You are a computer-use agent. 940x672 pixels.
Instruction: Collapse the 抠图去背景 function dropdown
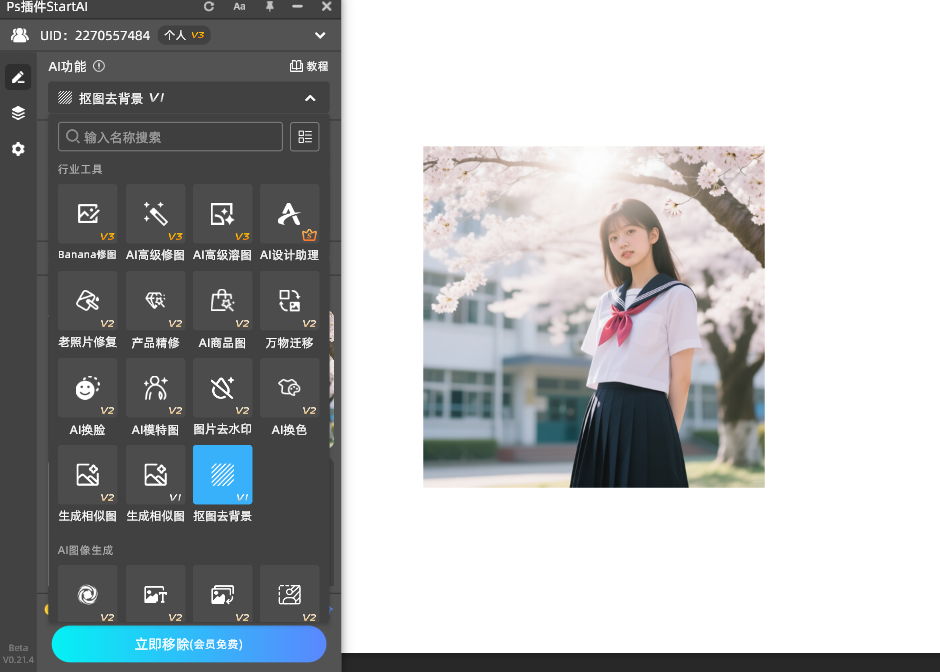click(310, 98)
